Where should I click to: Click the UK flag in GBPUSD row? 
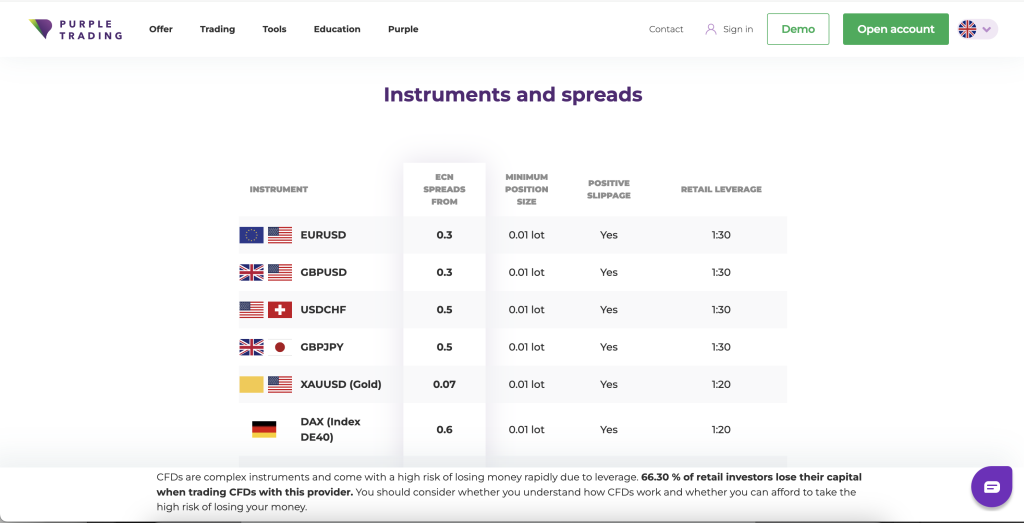coord(251,272)
